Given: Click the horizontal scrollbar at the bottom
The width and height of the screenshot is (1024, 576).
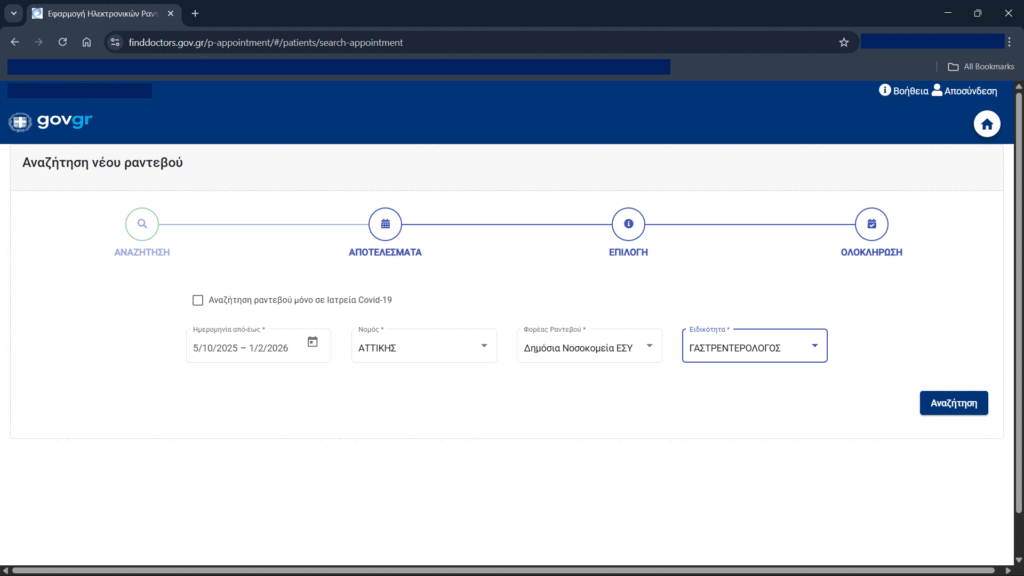Looking at the screenshot, I should [500, 570].
